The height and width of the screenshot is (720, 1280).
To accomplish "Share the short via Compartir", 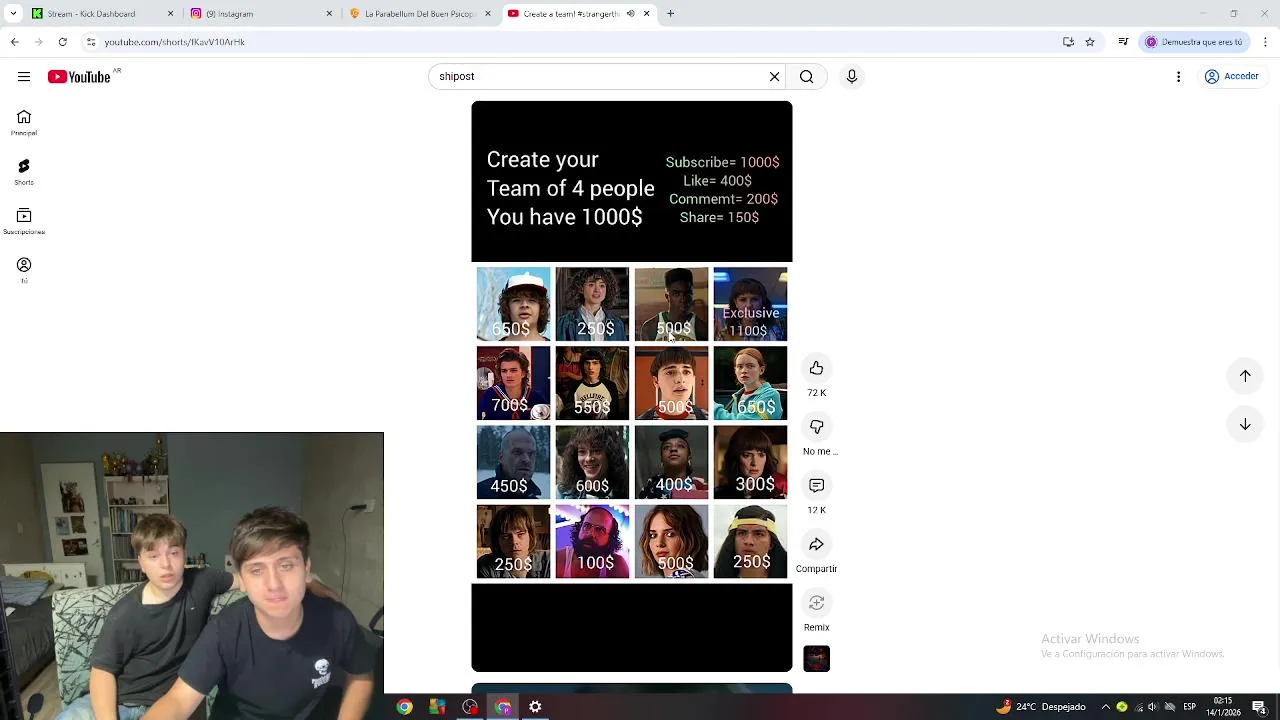I will pyautogui.click(x=816, y=544).
